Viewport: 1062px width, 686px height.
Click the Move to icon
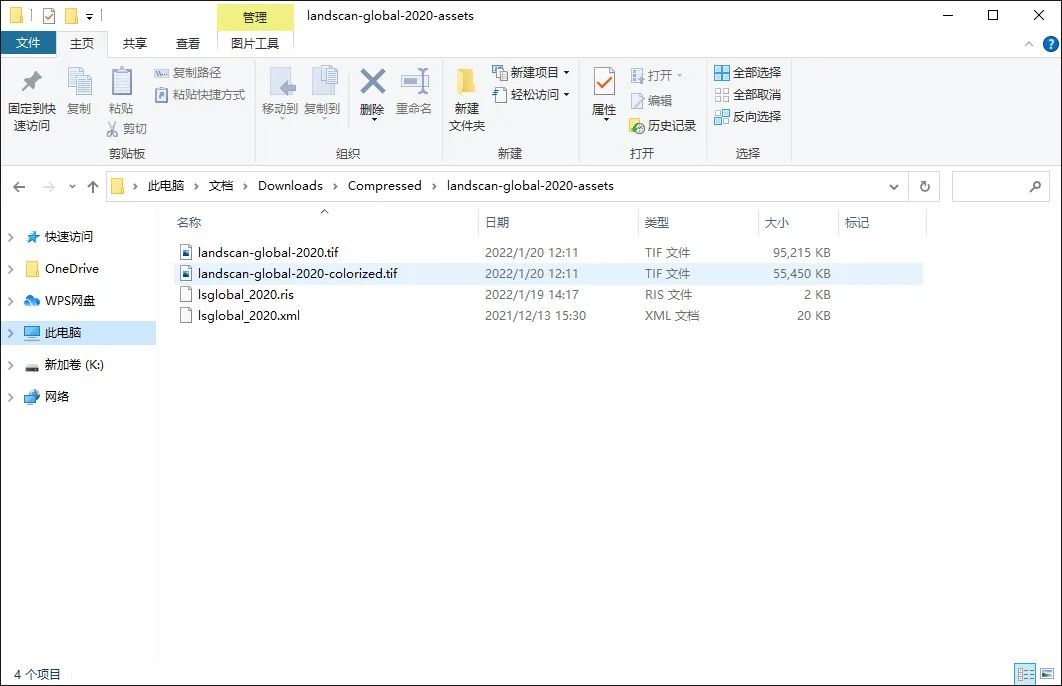coord(280,82)
